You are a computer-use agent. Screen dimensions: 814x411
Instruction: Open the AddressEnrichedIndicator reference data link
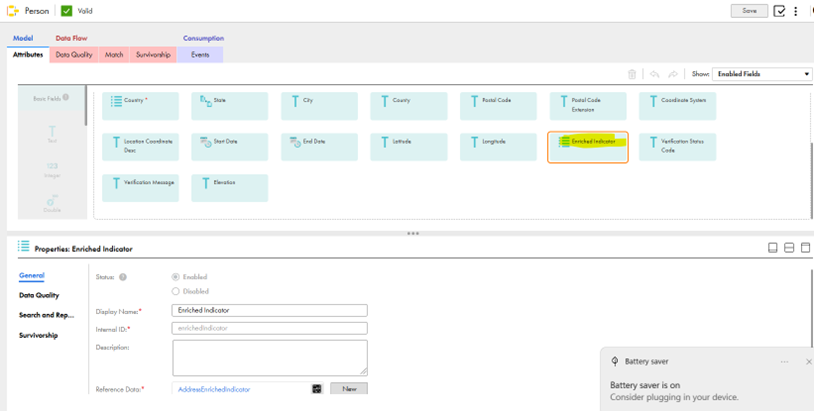pos(214,389)
